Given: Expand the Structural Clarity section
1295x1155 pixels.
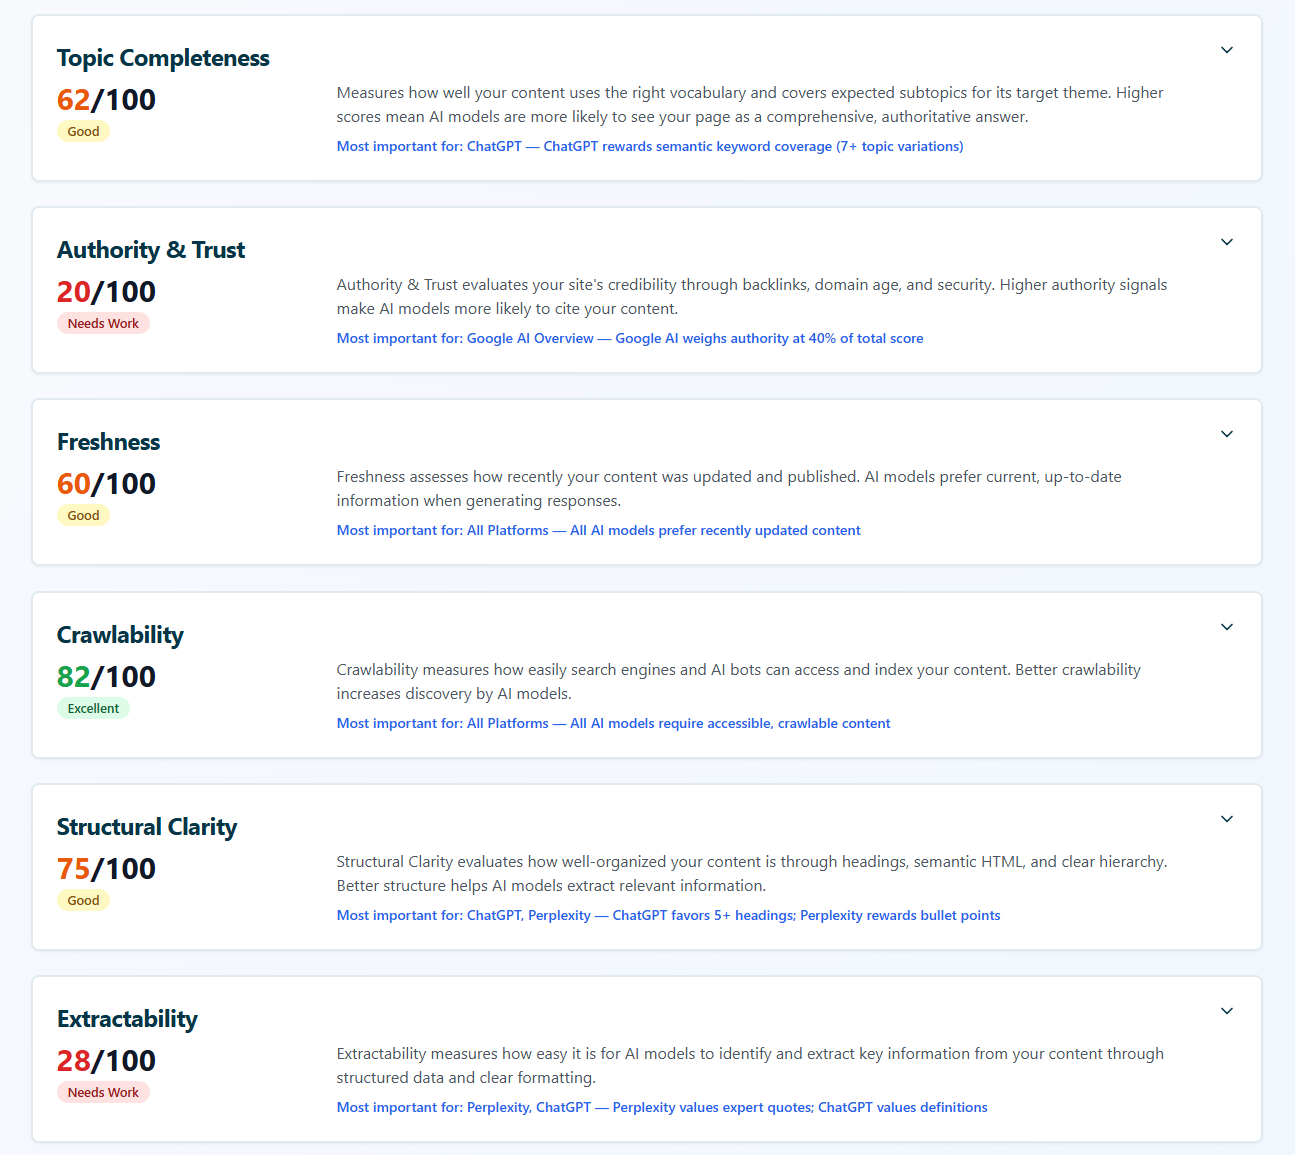Looking at the screenshot, I should [1226, 818].
